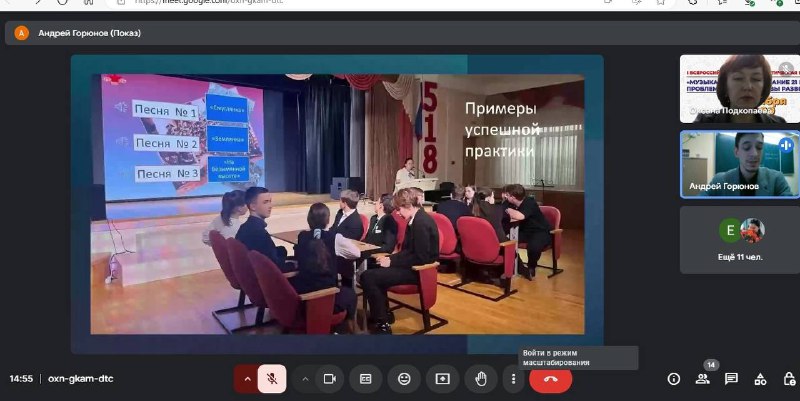
Task: Click the green E participant avatar
Action: 730,231
